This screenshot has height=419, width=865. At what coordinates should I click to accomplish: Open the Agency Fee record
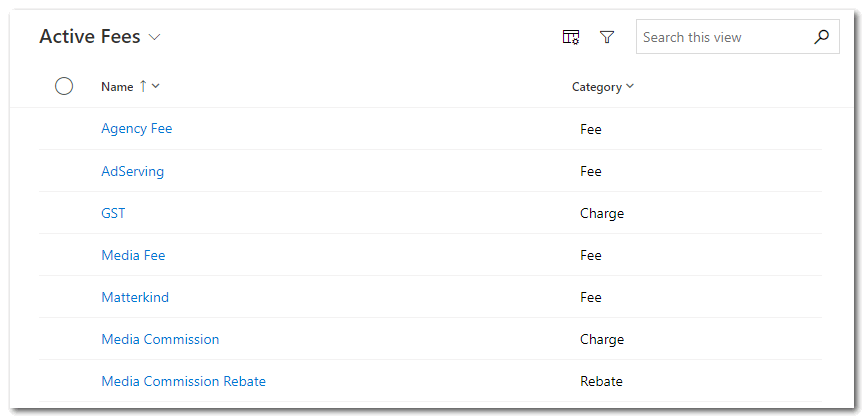[x=136, y=129]
